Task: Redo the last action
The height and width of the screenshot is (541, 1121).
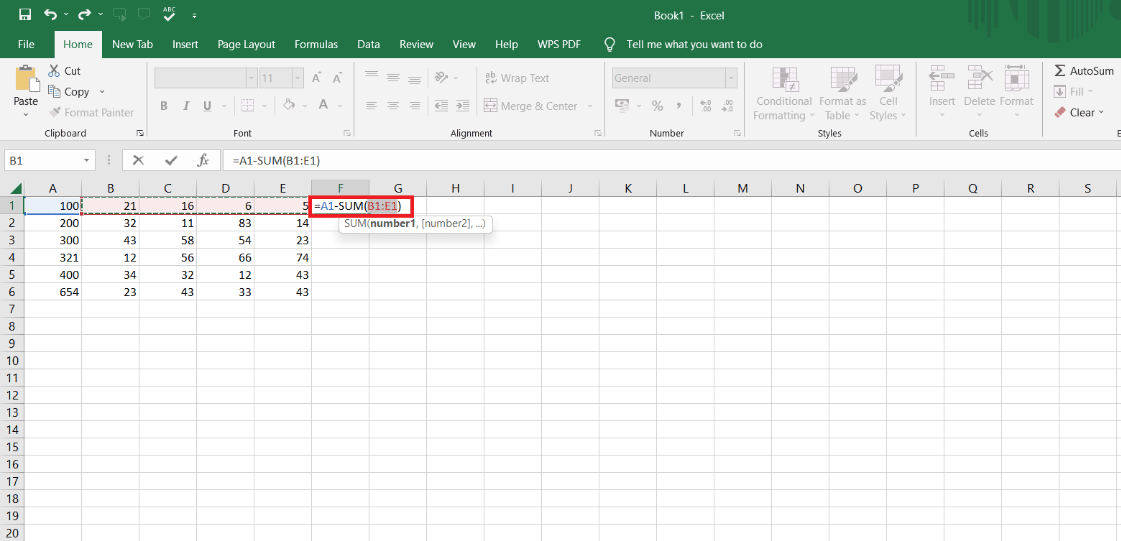Action: pyautogui.click(x=84, y=15)
